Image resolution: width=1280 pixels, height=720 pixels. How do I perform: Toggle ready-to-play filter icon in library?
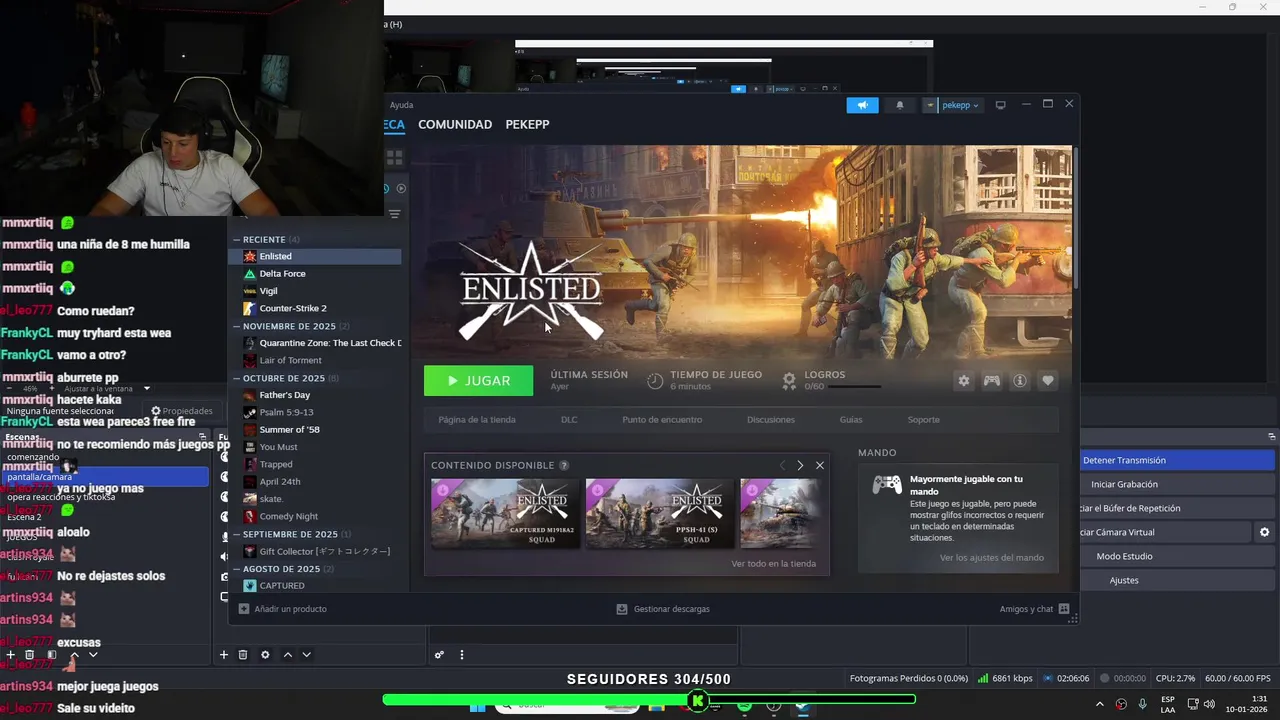click(401, 188)
